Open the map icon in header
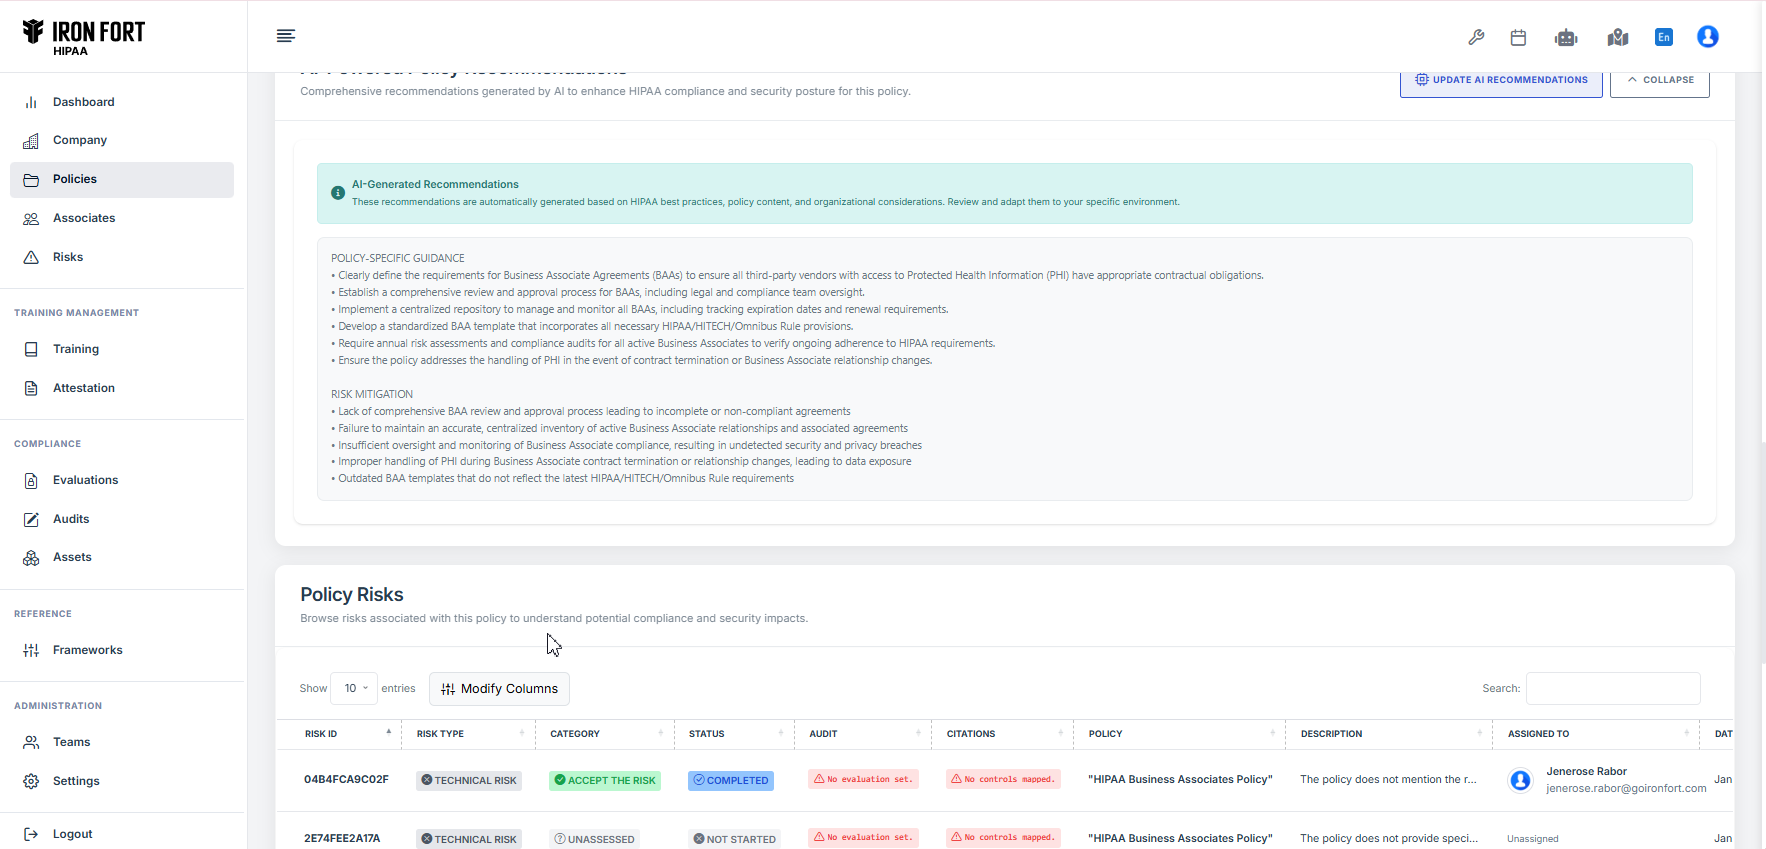The width and height of the screenshot is (1766, 849). click(x=1618, y=37)
